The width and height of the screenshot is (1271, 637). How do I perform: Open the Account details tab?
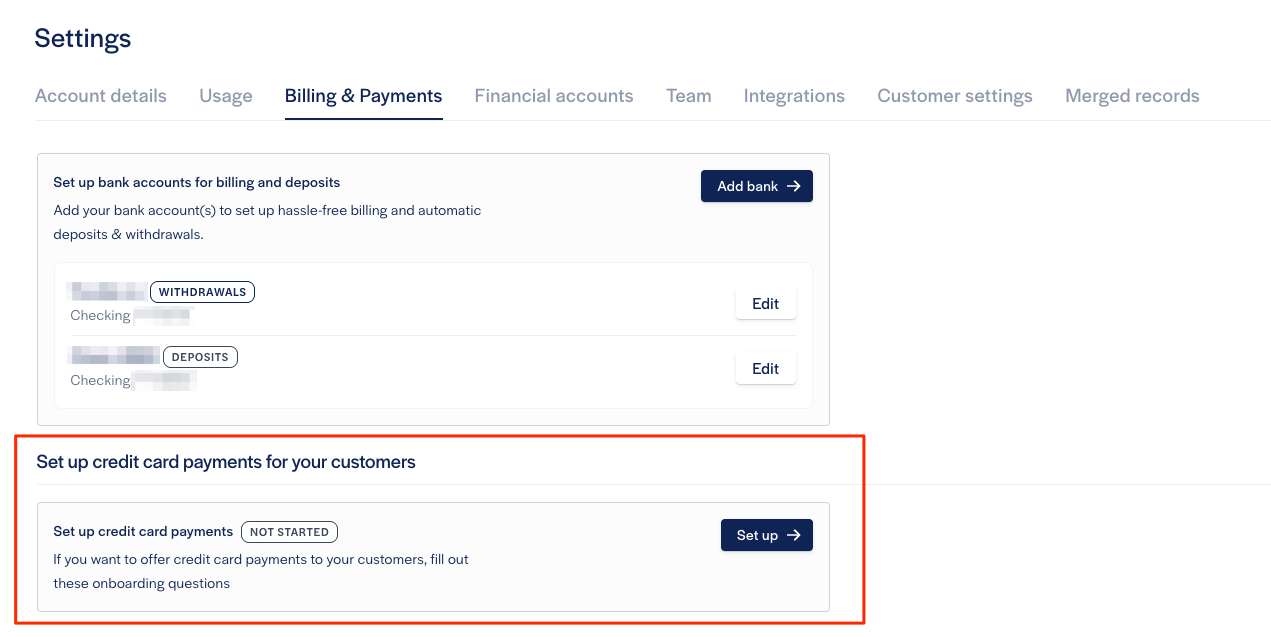coord(101,96)
